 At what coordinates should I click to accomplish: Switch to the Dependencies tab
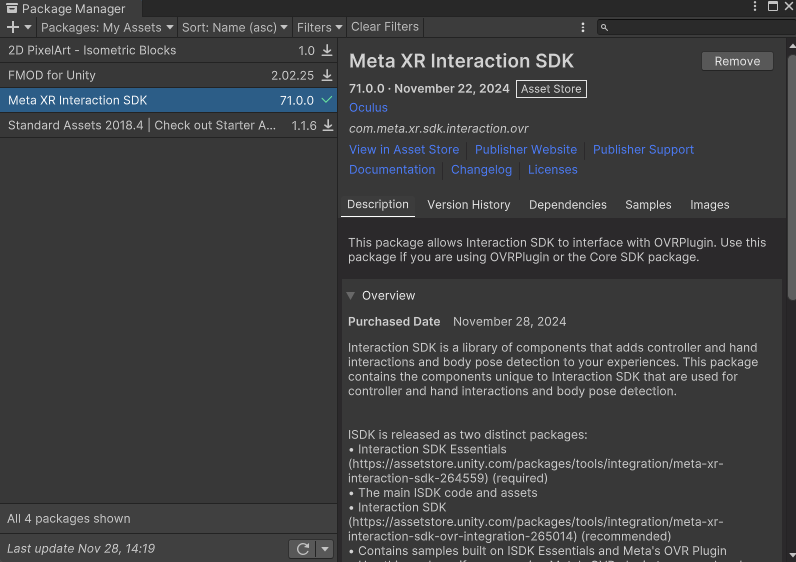[567, 205]
